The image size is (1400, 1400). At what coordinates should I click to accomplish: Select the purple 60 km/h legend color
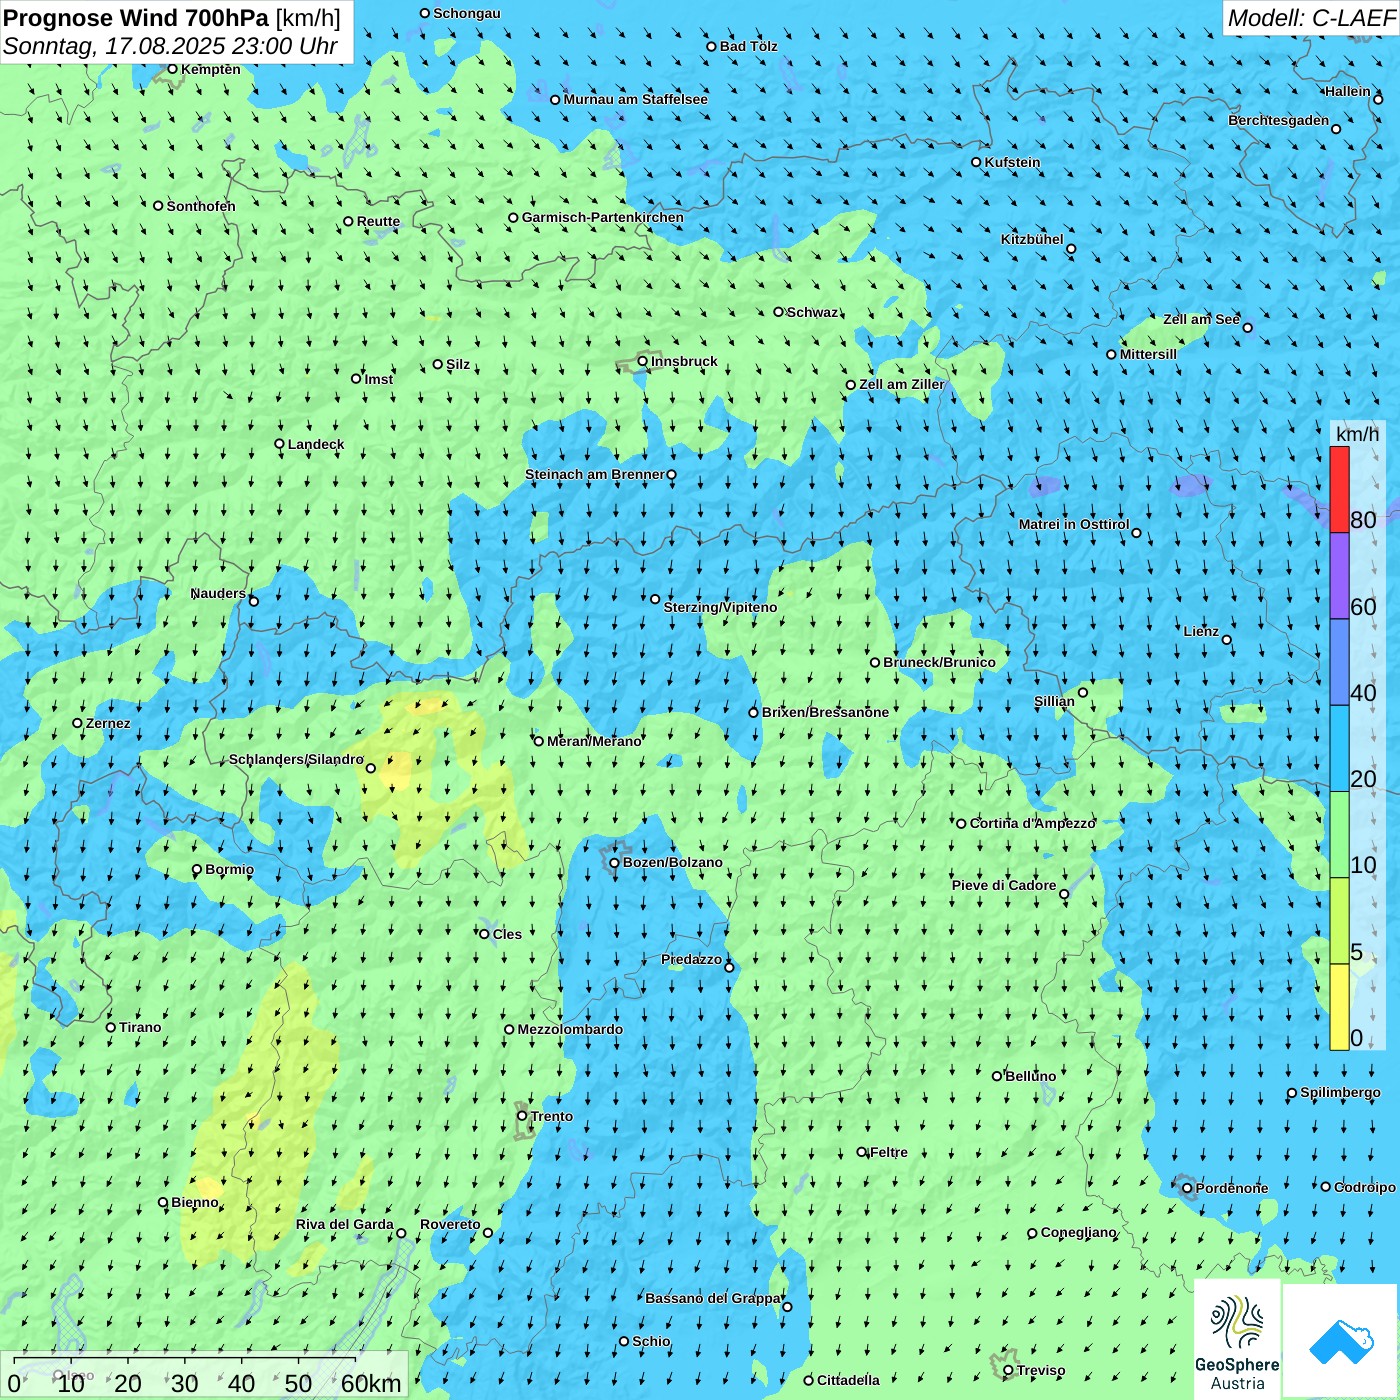click(1339, 576)
